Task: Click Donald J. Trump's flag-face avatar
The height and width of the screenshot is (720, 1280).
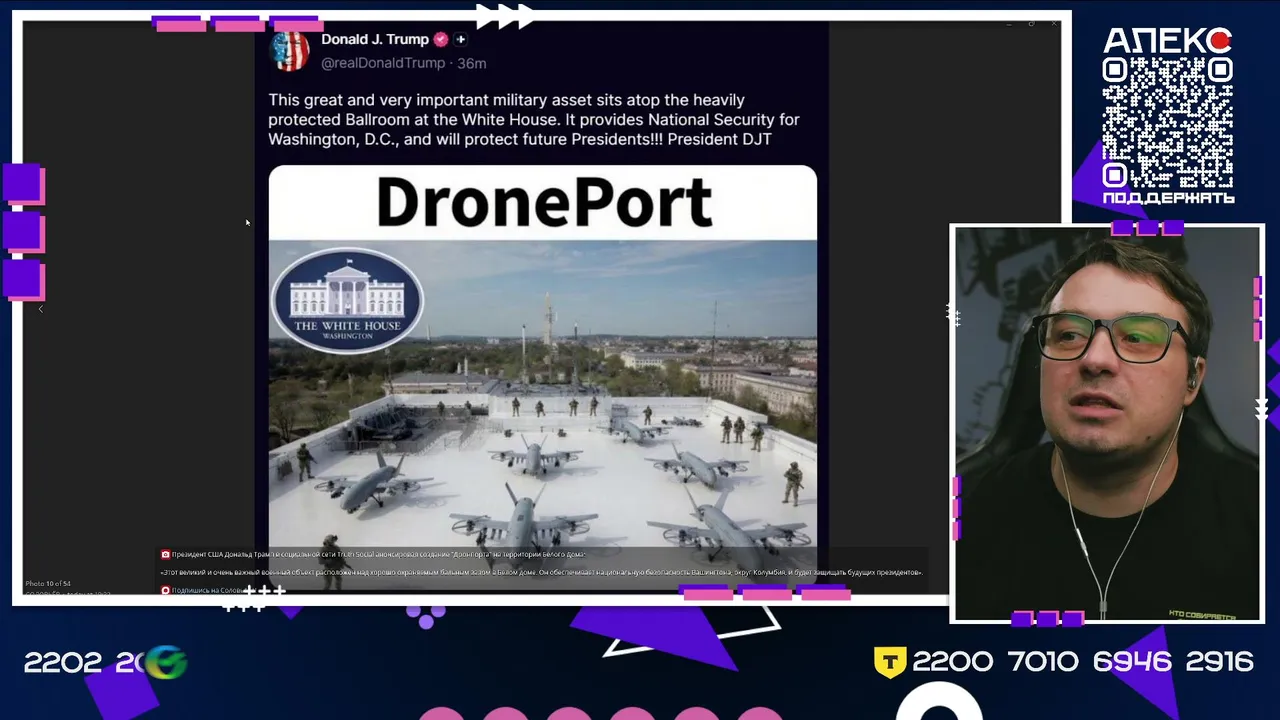Action: (x=290, y=51)
